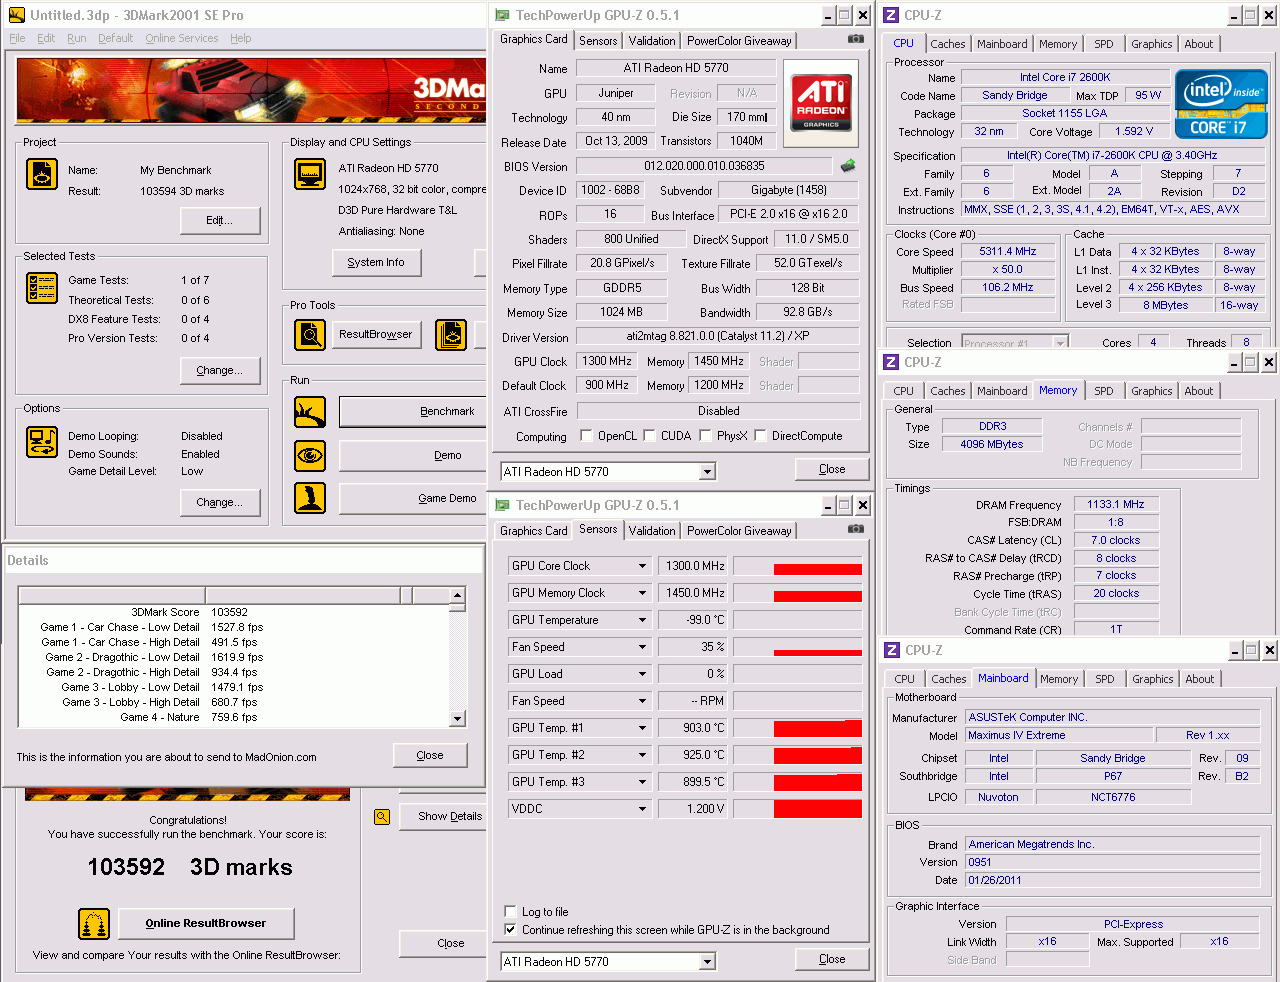
Task: Click the Benchmark run icon
Action: [x=310, y=412]
